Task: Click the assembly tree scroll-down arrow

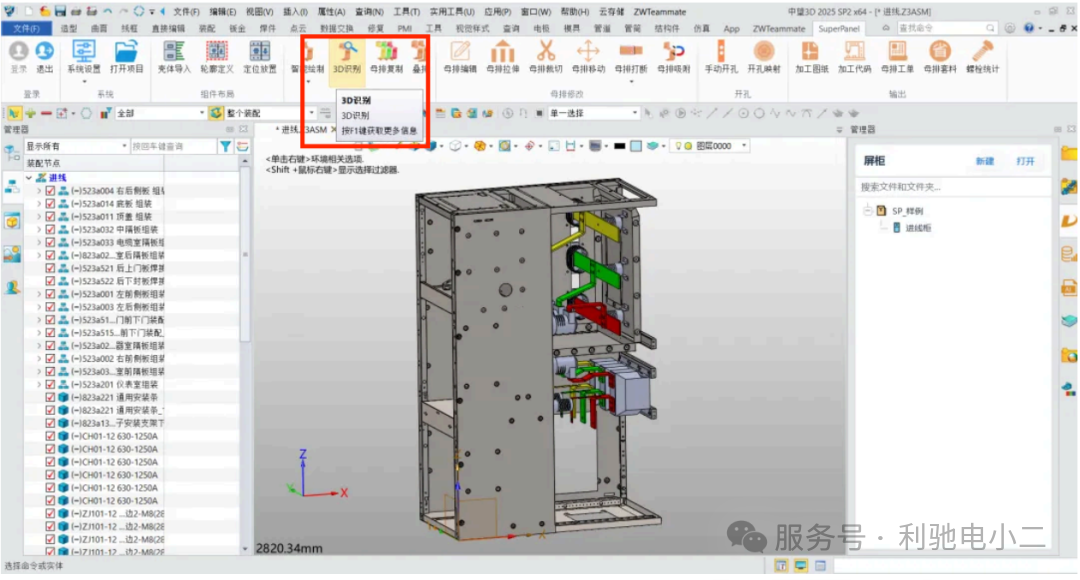Action: [x=245, y=549]
